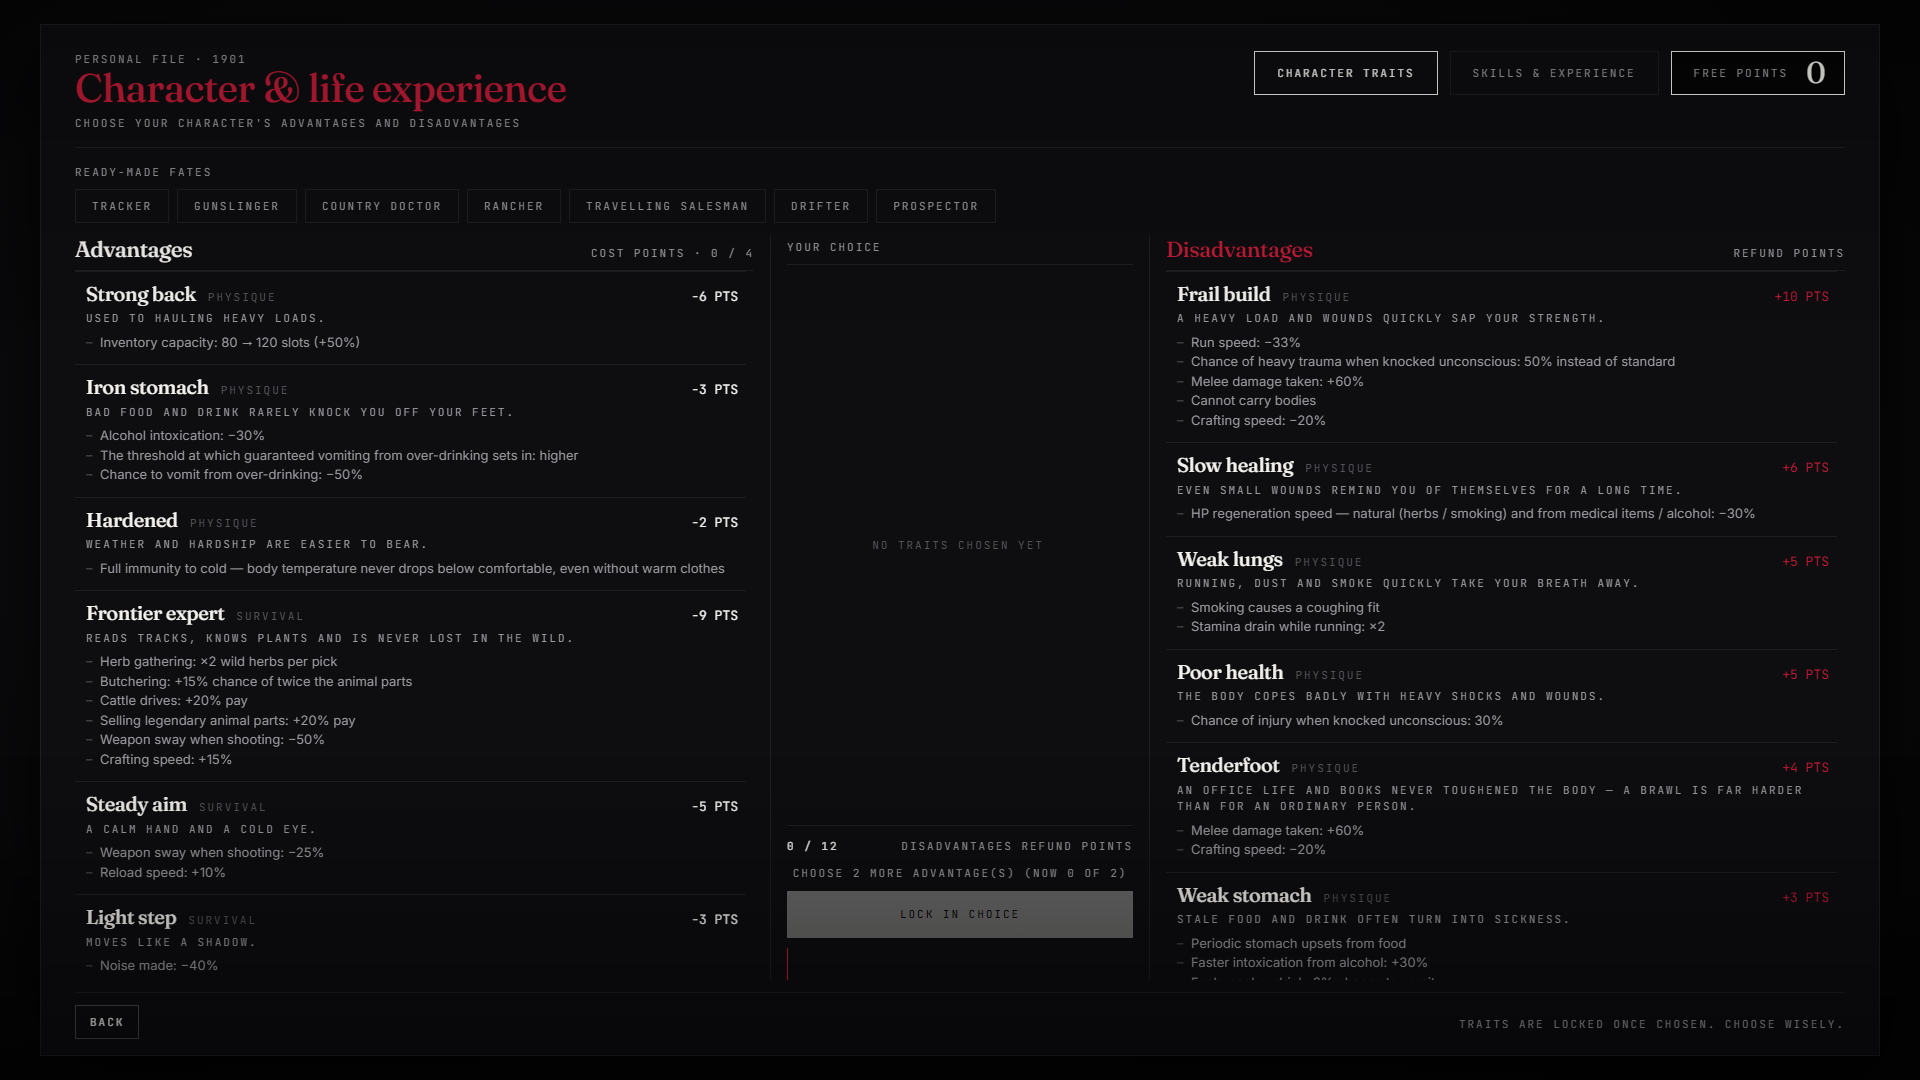This screenshot has width=1920, height=1080.
Task: Choose the Light step advantage
Action: click(x=410, y=937)
